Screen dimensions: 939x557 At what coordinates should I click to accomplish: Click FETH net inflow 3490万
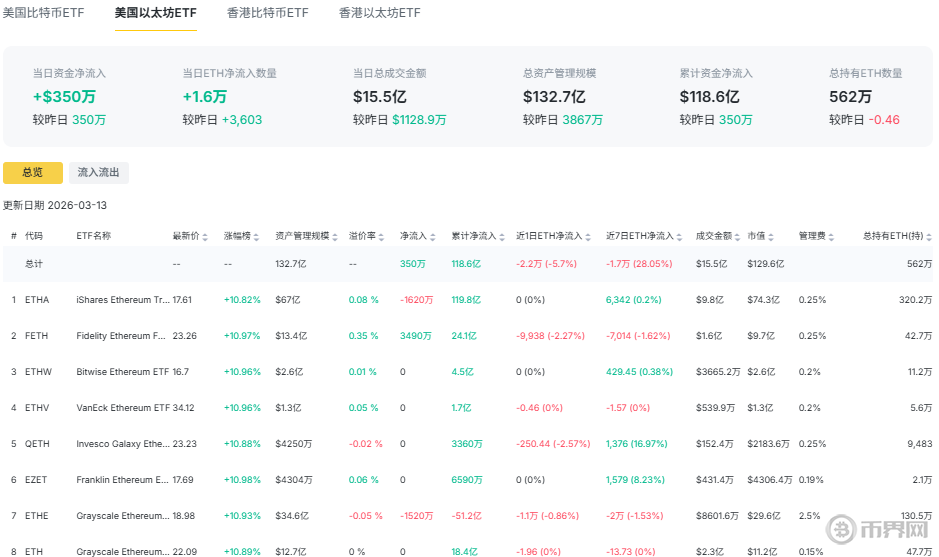point(416,335)
